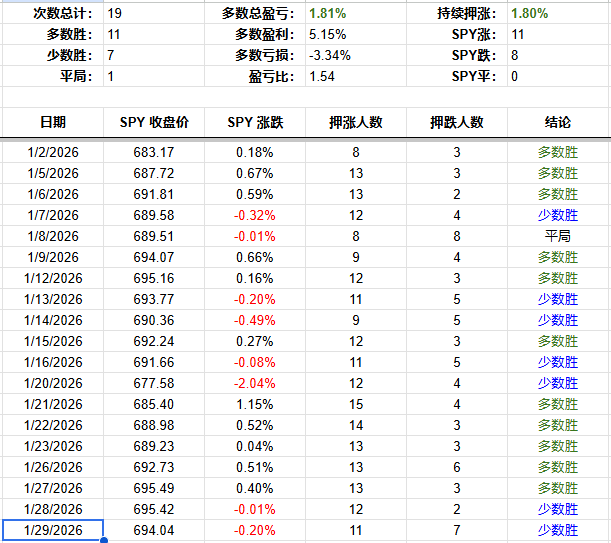Click the 结论 column header
Image resolution: width=611 pixels, height=543 pixels.
(558, 122)
